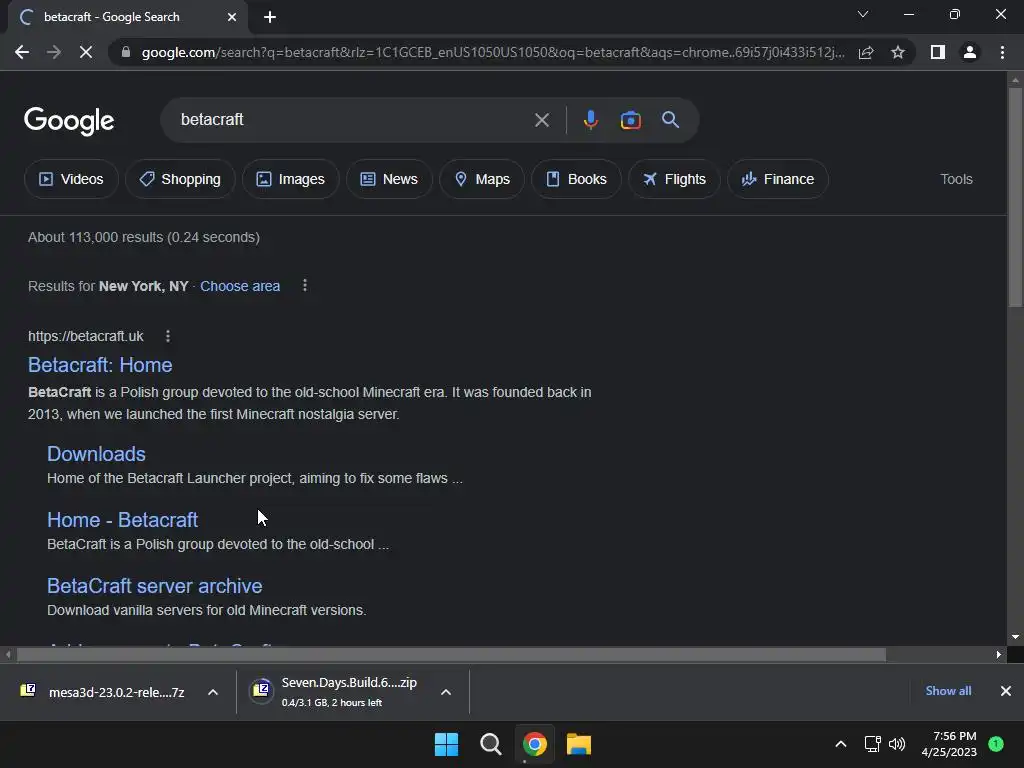Open Windows taskbar search
Viewport: 1024px width, 768px height.
tap(490, 744)
